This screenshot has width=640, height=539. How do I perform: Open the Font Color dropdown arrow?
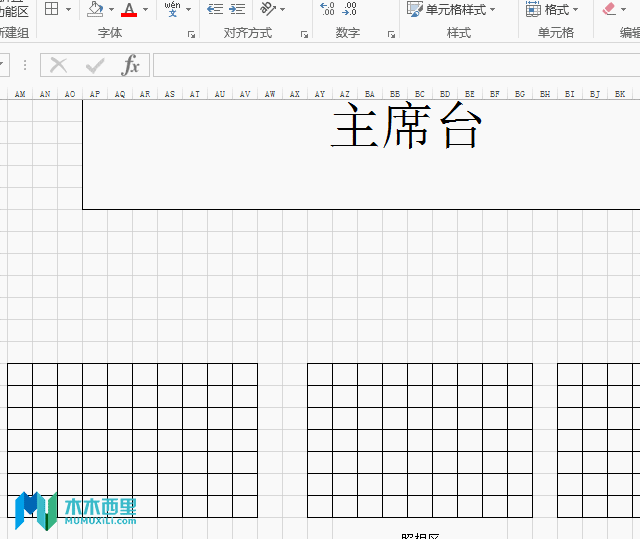(145, 9)
